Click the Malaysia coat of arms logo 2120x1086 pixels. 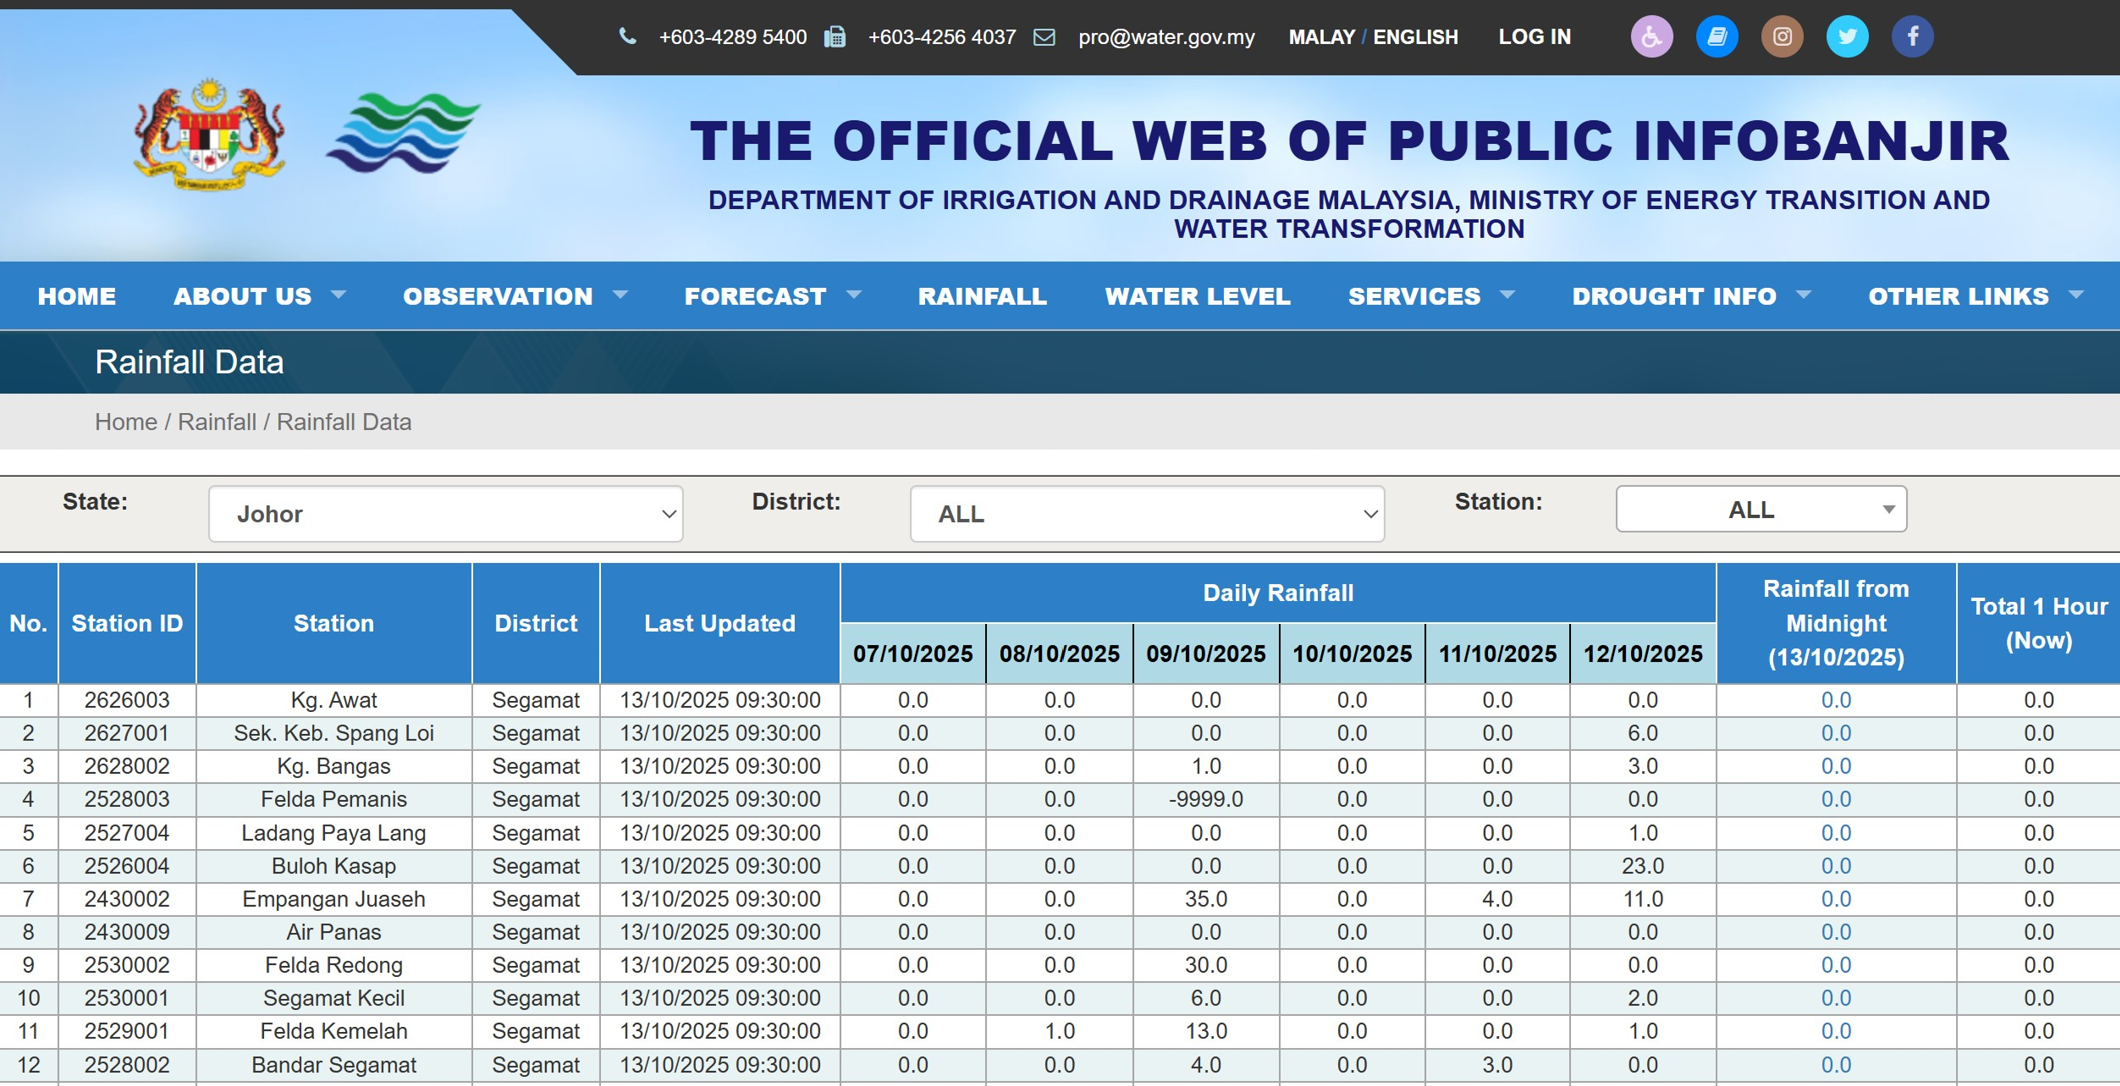coord(210,135)
